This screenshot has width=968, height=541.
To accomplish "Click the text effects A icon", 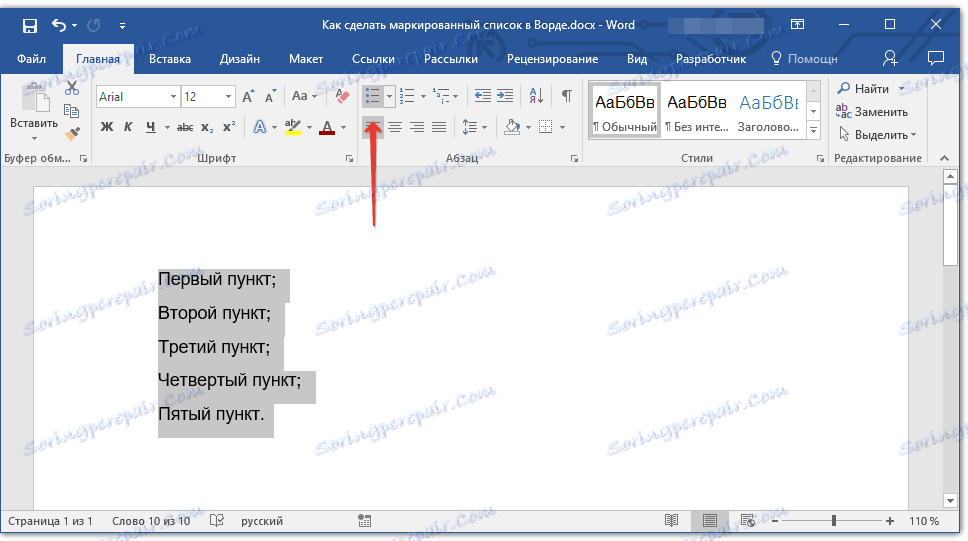I will pyautogui.click(x=260, y=127).
